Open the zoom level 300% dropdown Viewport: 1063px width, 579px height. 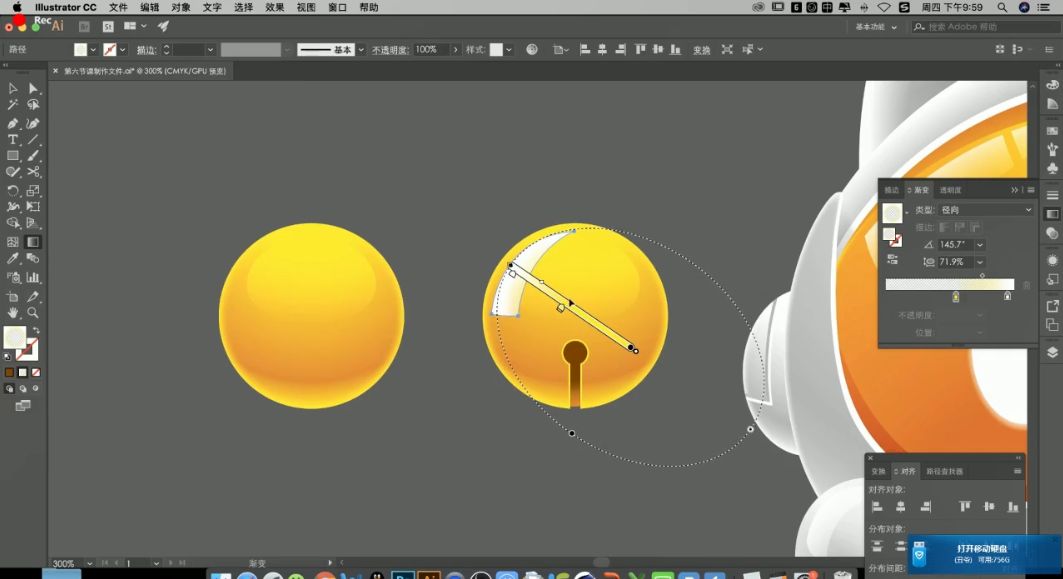pos(91,564)
